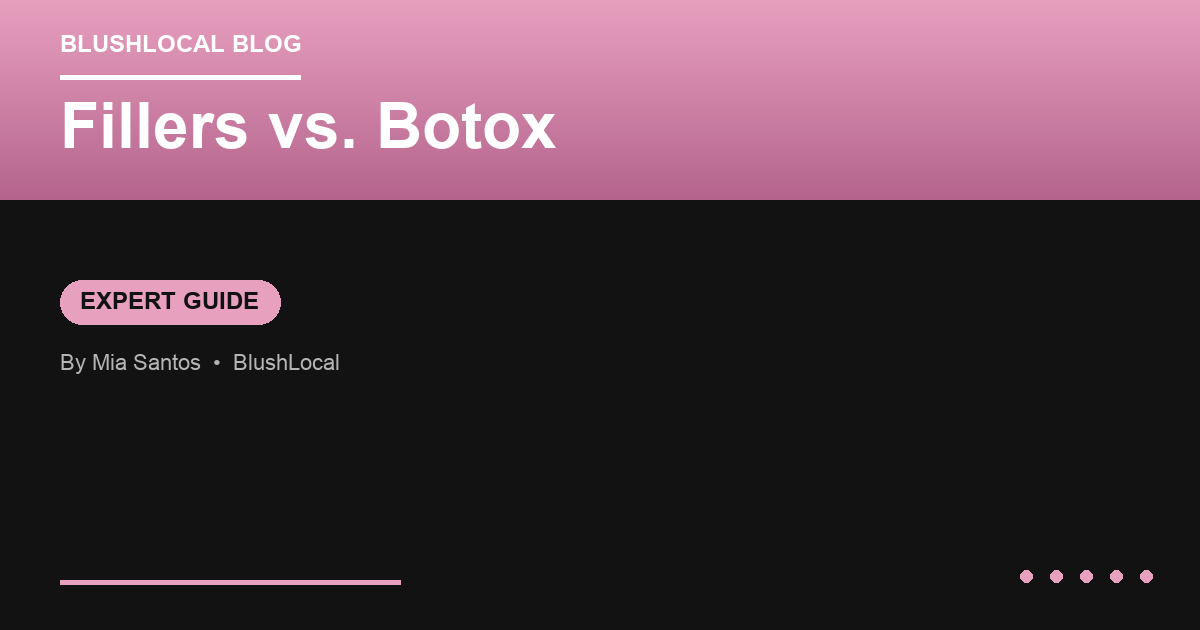1200x630 pixels.
Task: Click the word Fillers in the title
Action: pos(154,127)
